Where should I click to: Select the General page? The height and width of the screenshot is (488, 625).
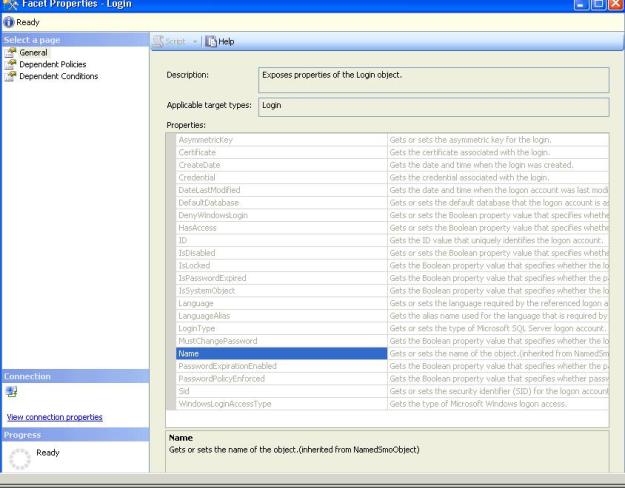coord(34,51)
